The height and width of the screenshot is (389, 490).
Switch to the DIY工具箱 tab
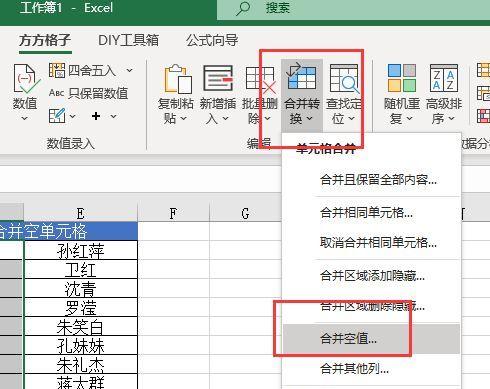(128, 40)
